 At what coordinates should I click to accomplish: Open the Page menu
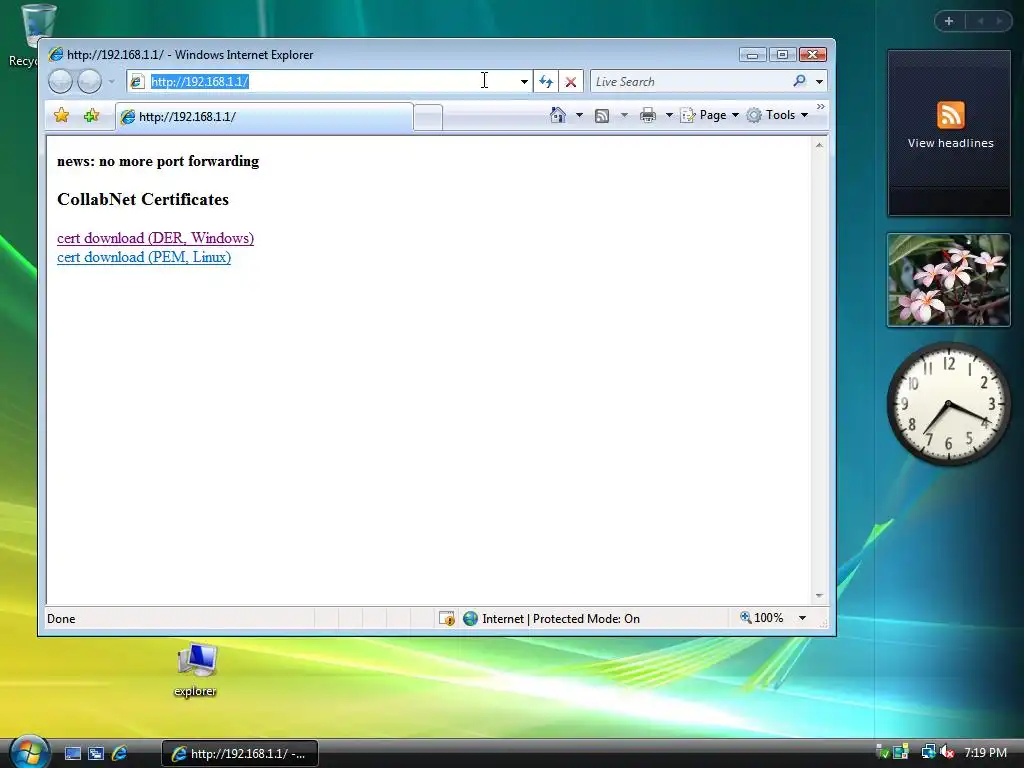point(710,115)
